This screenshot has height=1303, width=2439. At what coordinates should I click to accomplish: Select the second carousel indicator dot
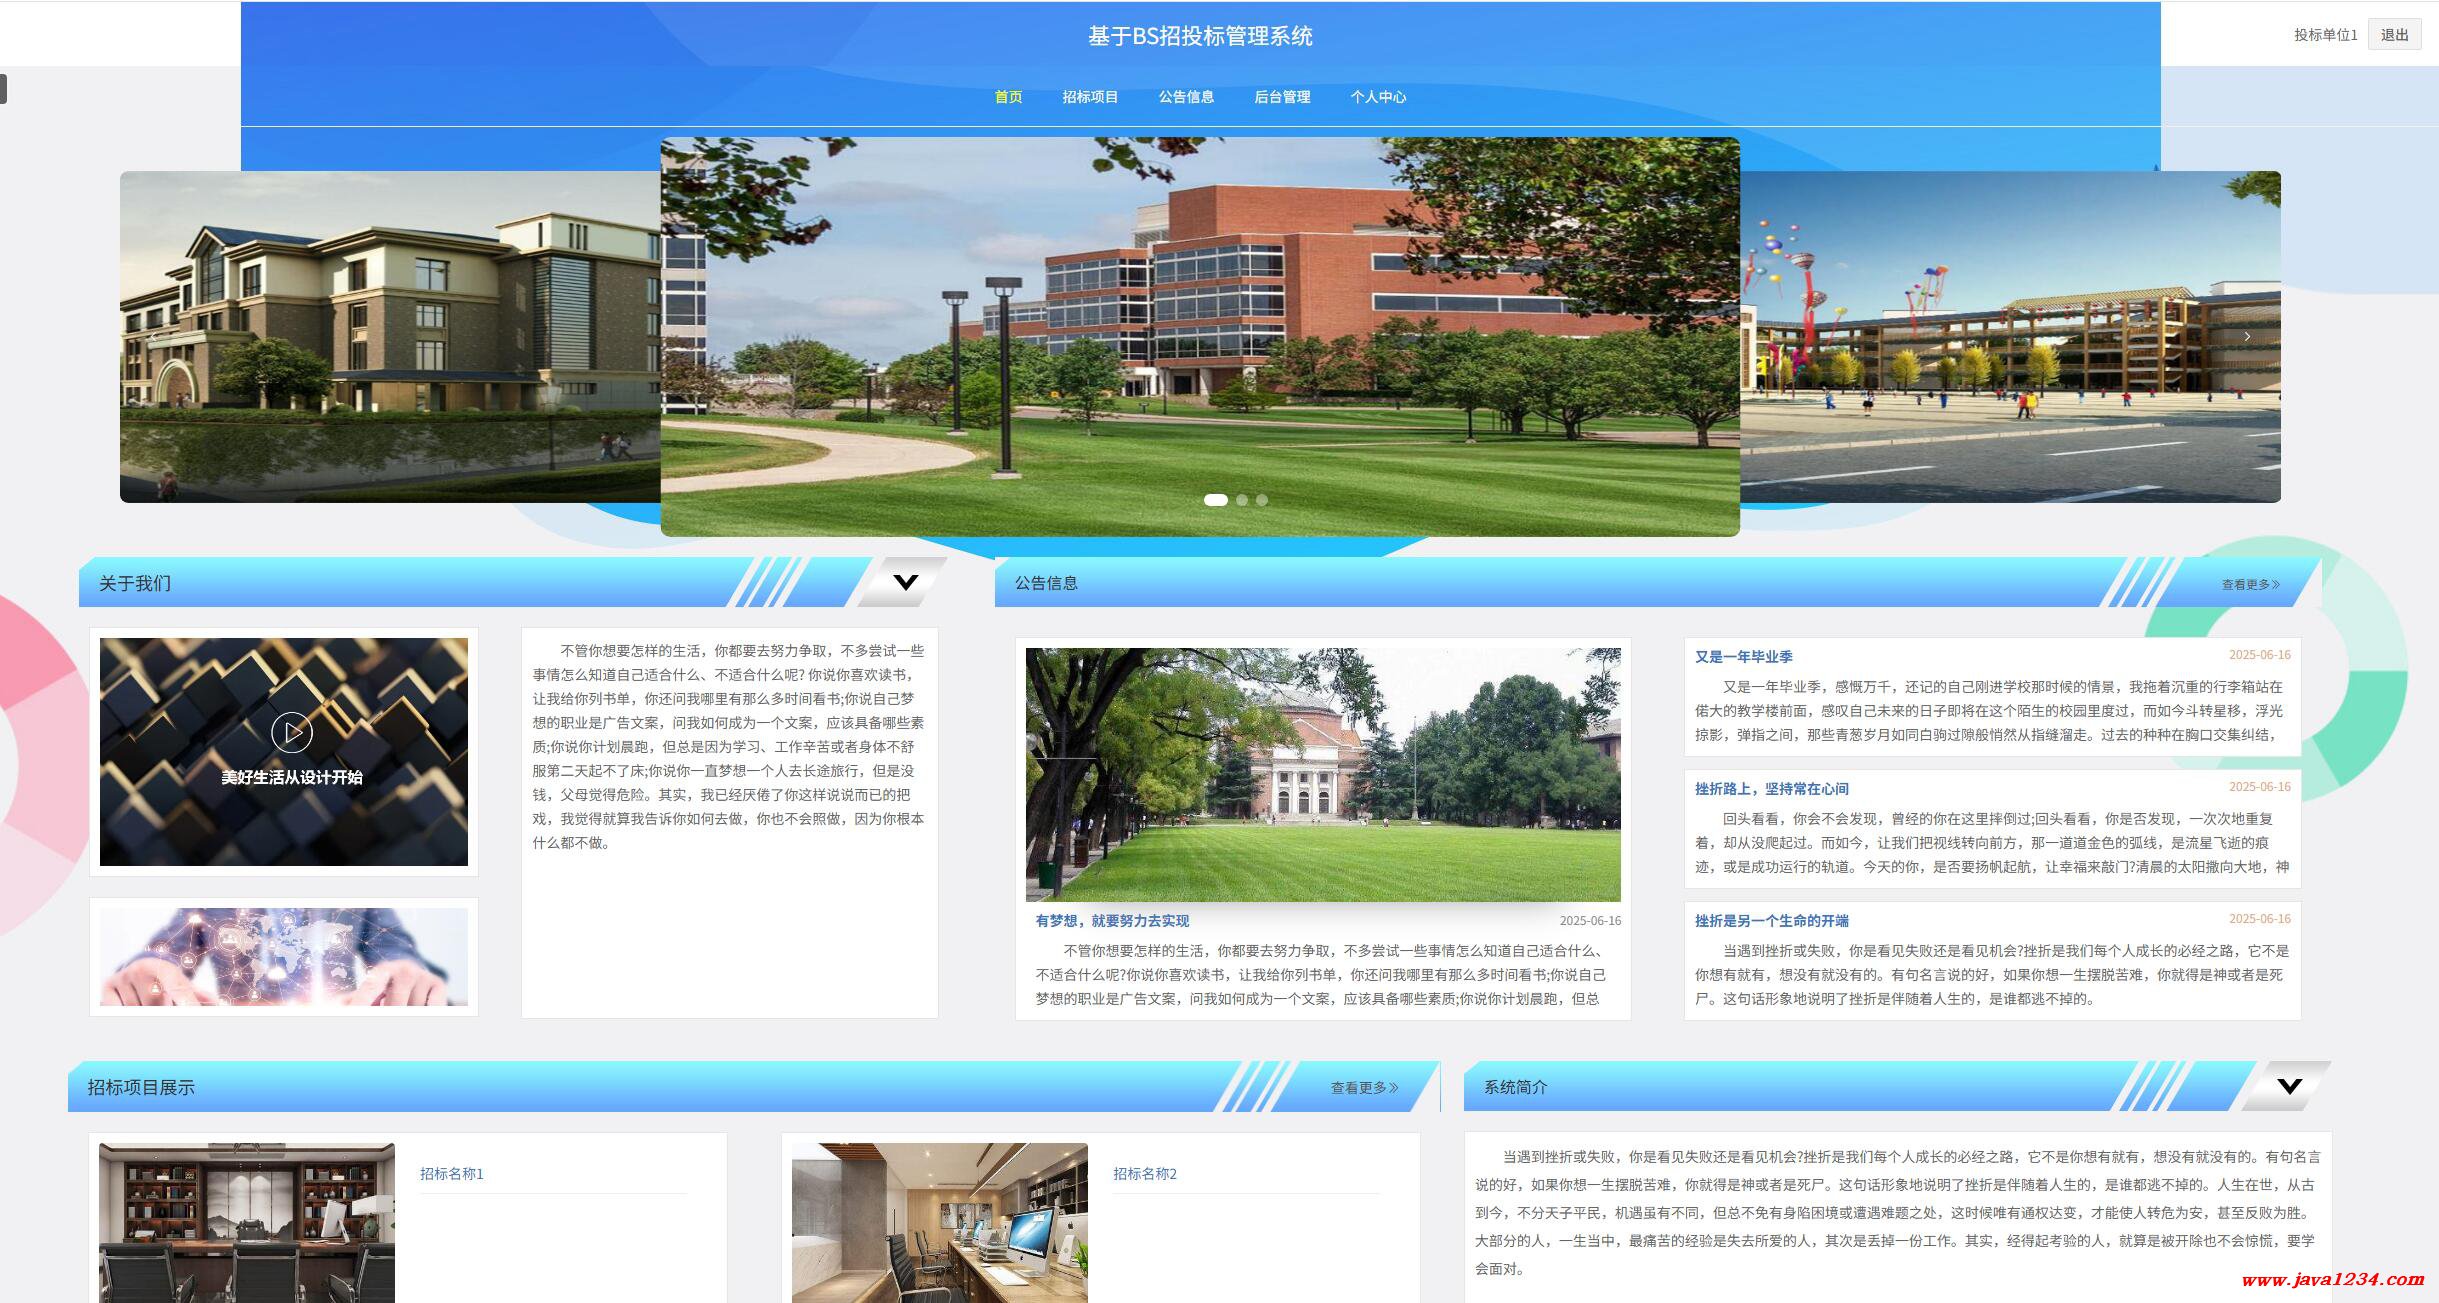coord(1242,500)
